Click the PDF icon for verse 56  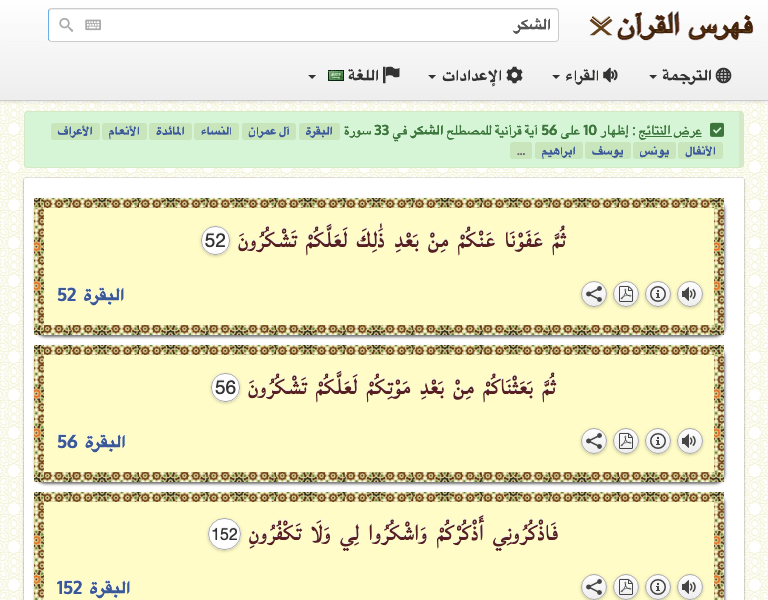[x=625, y=441]
